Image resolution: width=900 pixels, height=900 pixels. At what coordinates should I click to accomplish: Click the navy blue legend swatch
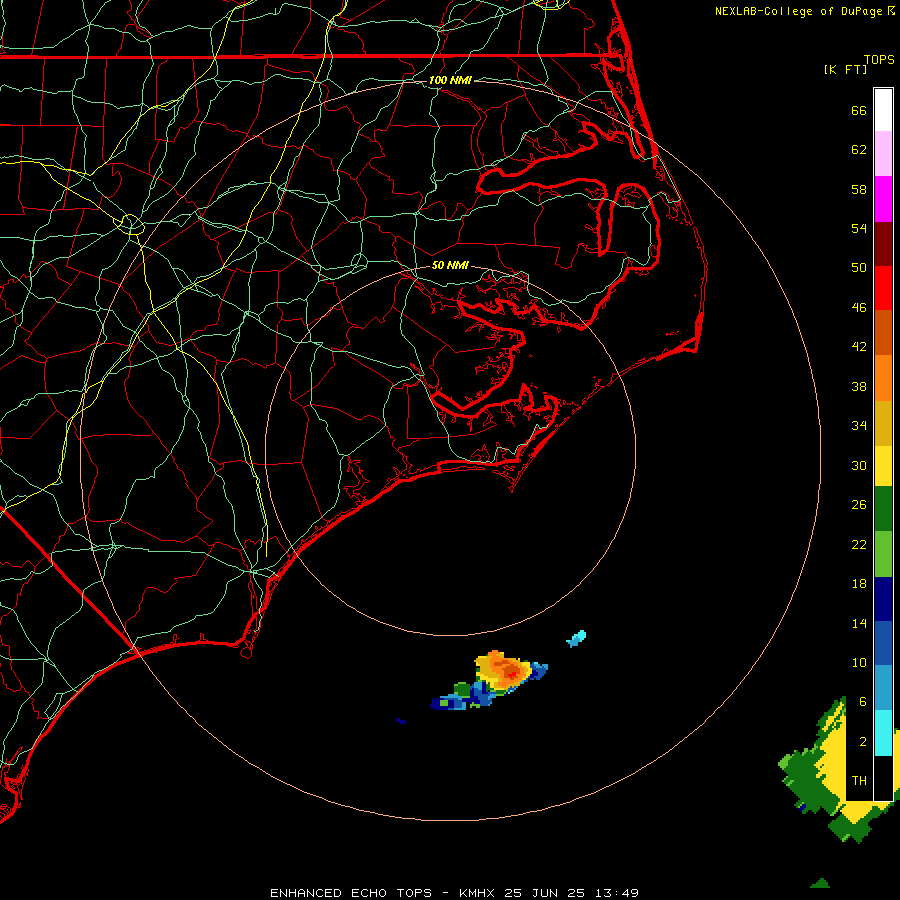pos(883,599)
